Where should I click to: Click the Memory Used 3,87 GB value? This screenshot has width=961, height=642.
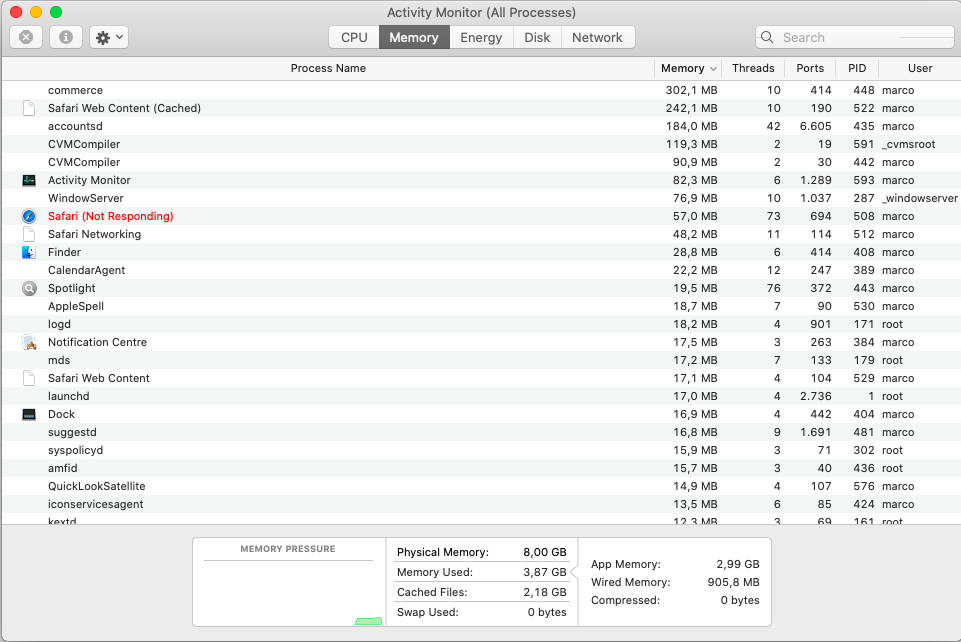[544, 572]
